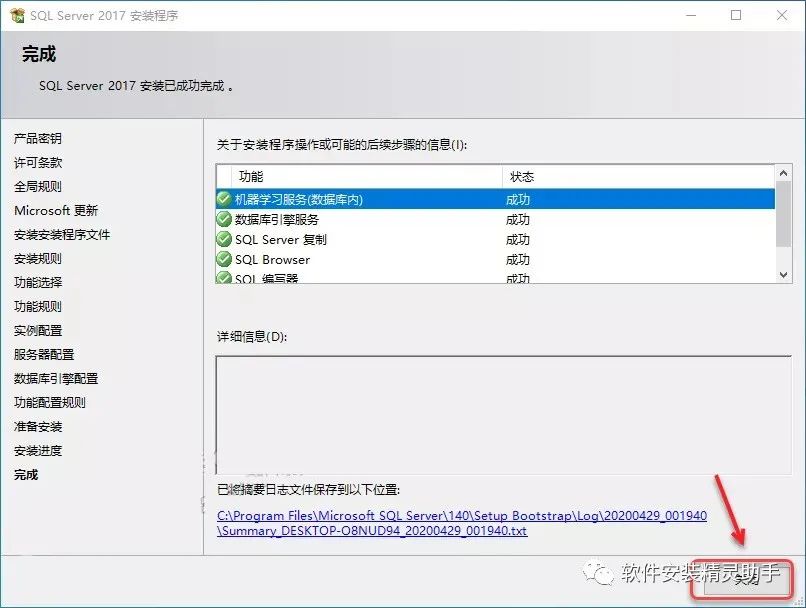Click the 安装进度 step in the sidebar
This screenshot has width=806, height=608.
click(x=38, y=451)
